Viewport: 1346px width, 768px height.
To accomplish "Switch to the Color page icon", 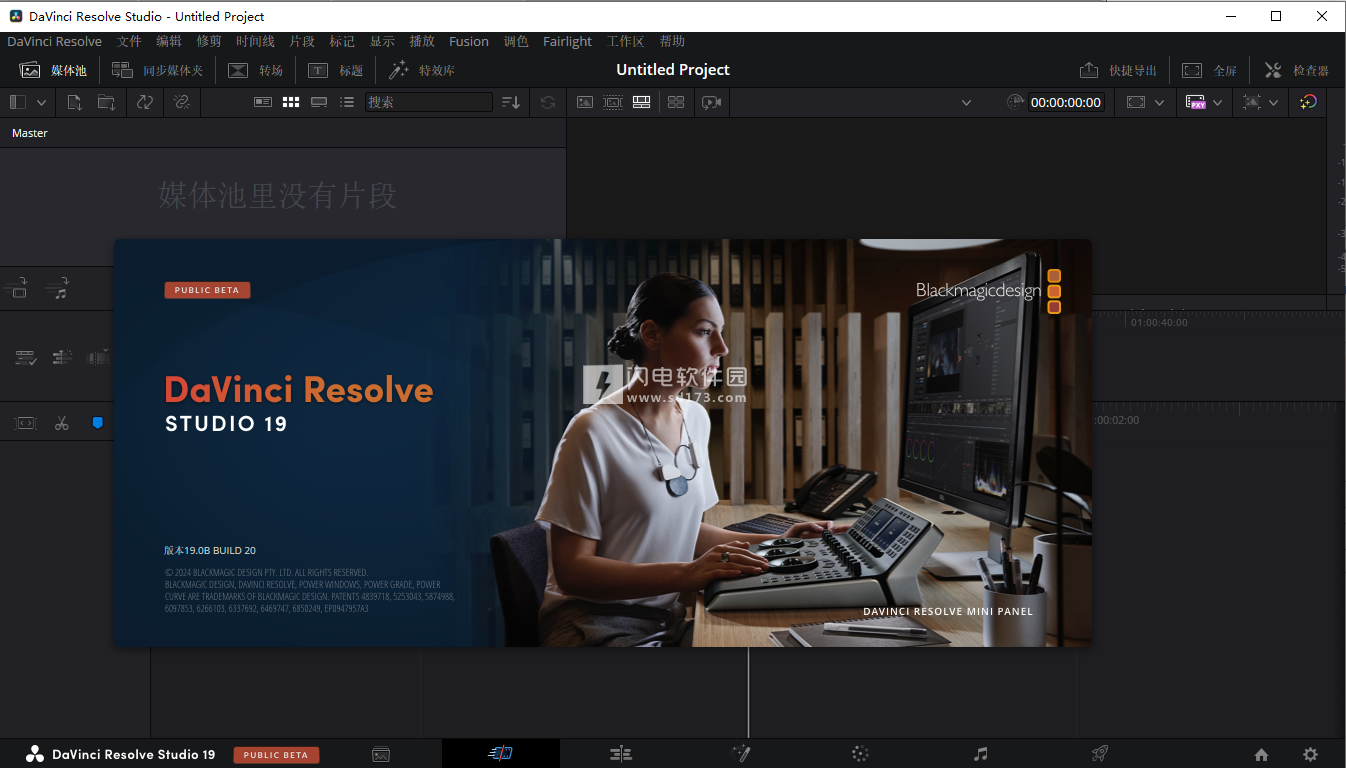I will [860, 754].
